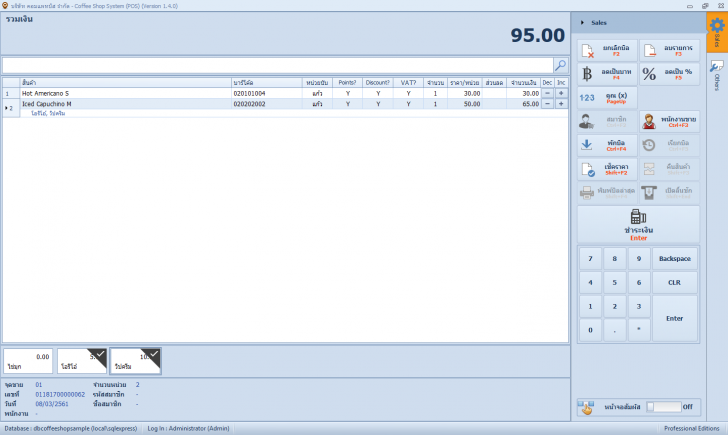Image resolution: width=728 pixels, height=435 pixels.
Task: Click the magnifier search icon beside the search box
Action: pos(560,65)
